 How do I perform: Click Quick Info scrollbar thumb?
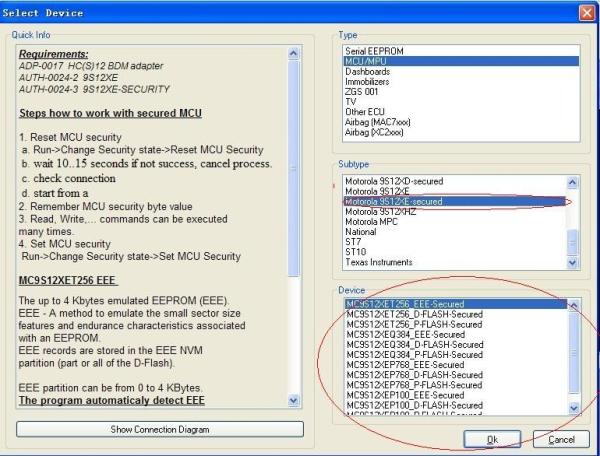tap(293, 168)
